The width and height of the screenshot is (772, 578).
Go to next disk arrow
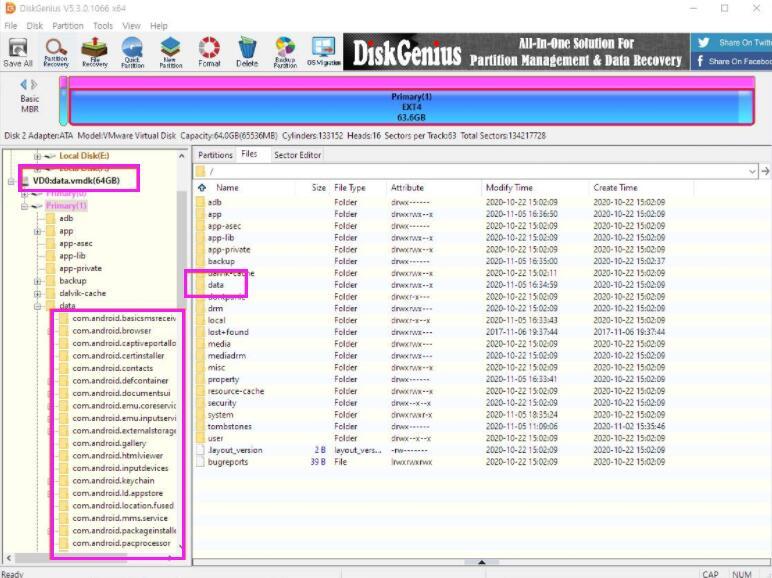pyautogui.click(x=34, y=85)
